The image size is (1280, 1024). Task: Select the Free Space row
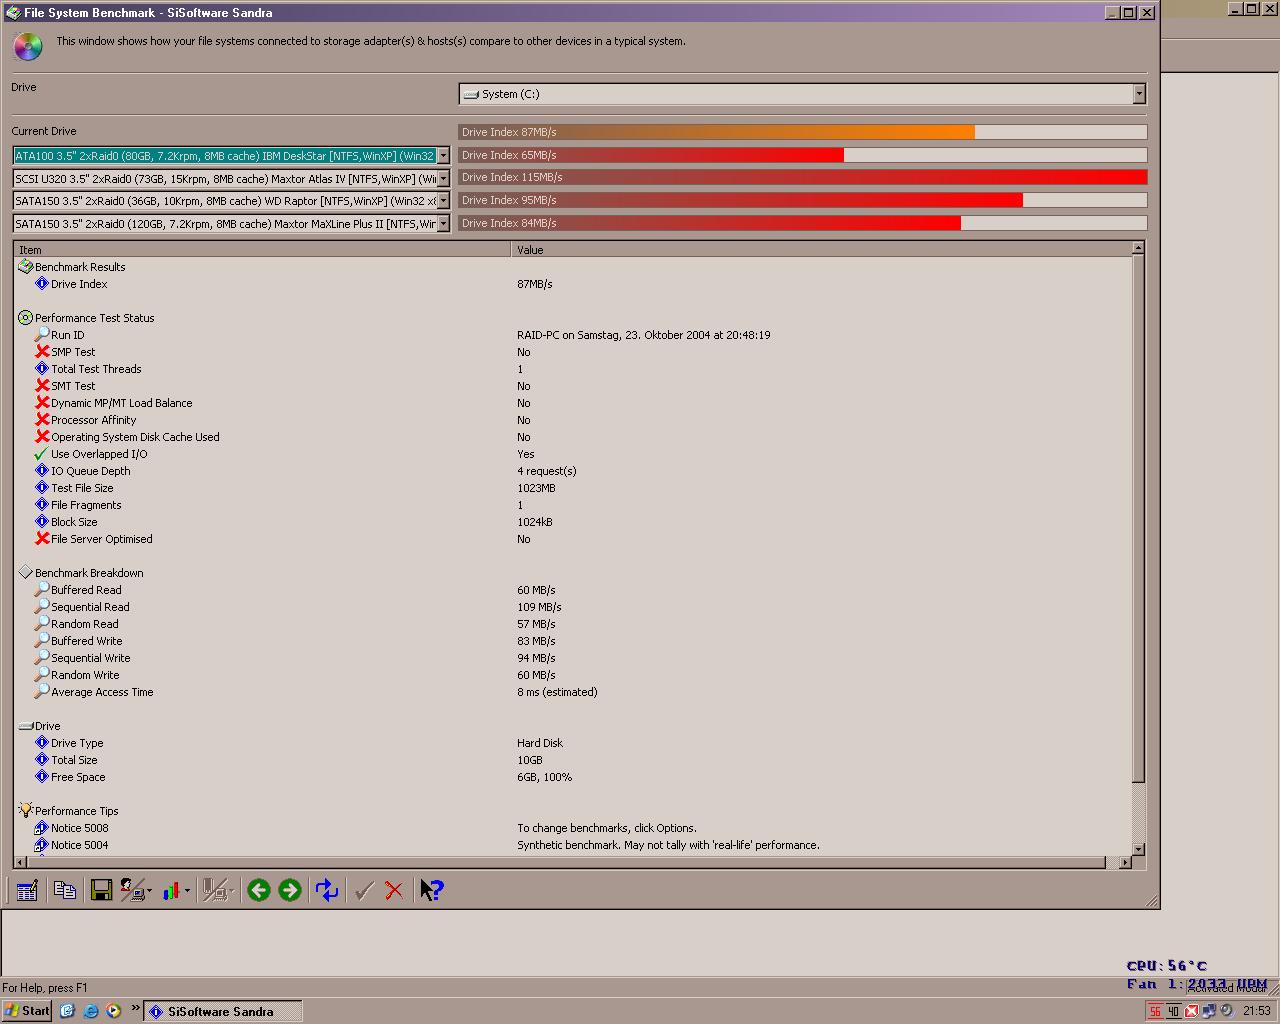(575, 777)
